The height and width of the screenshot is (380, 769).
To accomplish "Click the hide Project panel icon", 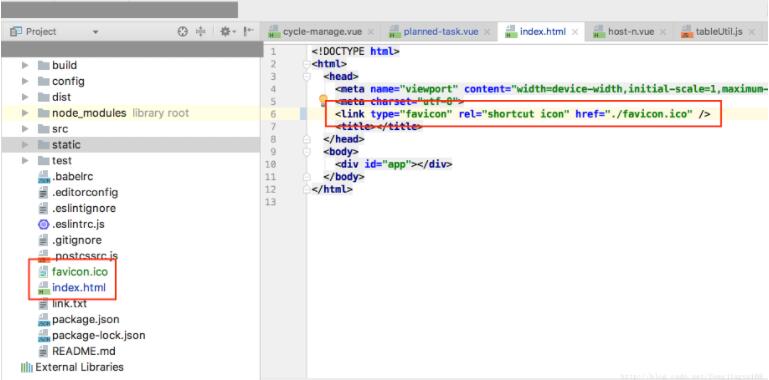I will (x=249, y=32).
